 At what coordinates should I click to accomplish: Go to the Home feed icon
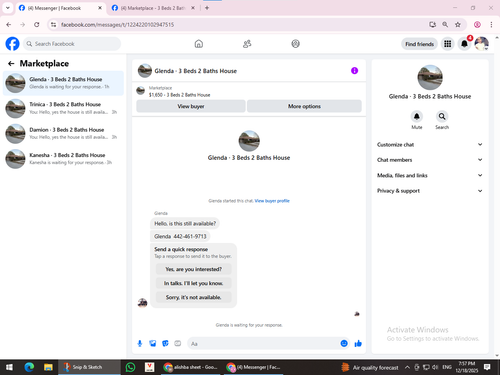[x=199, y=44]
